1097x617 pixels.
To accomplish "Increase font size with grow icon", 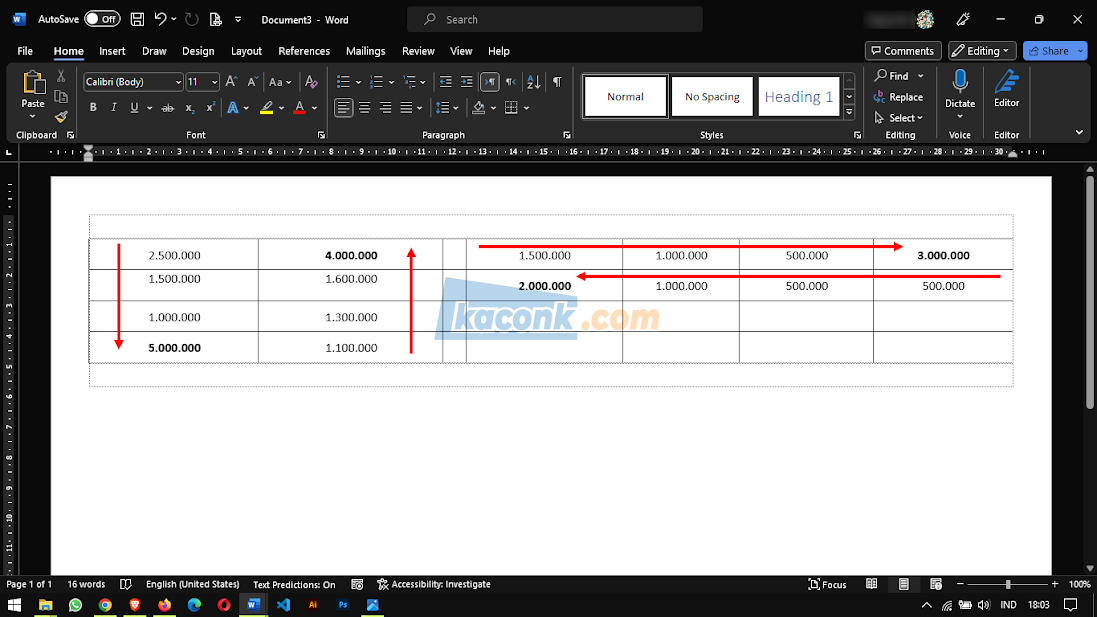I will coord(232,82).
